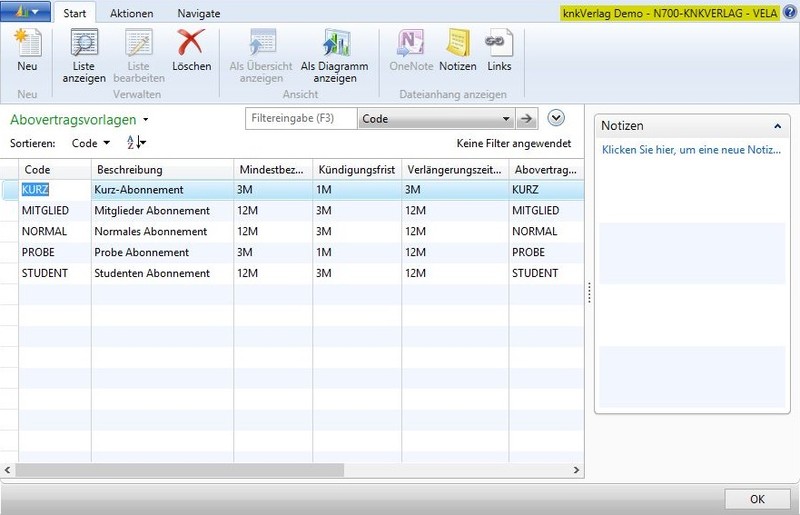Screen dimensions: 800x515
Task: Click to add a new note link
Action: [x=691, y=150]
